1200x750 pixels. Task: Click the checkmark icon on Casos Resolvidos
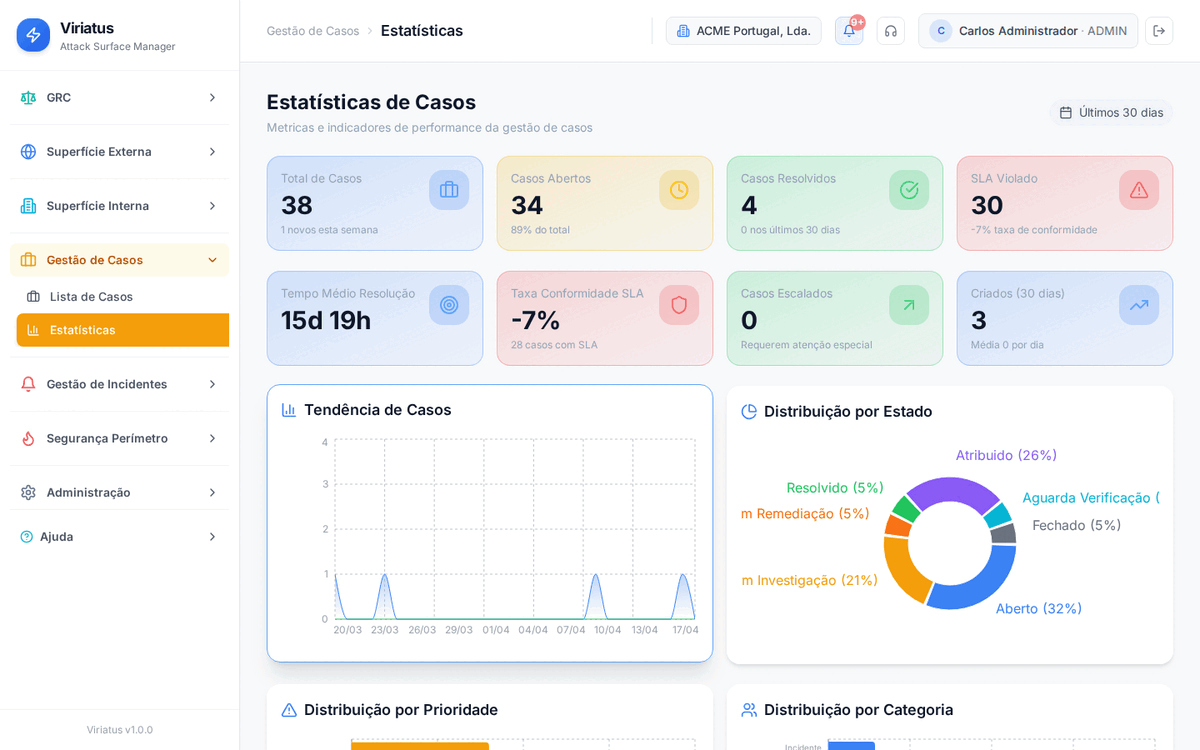(x=909, y=190)
